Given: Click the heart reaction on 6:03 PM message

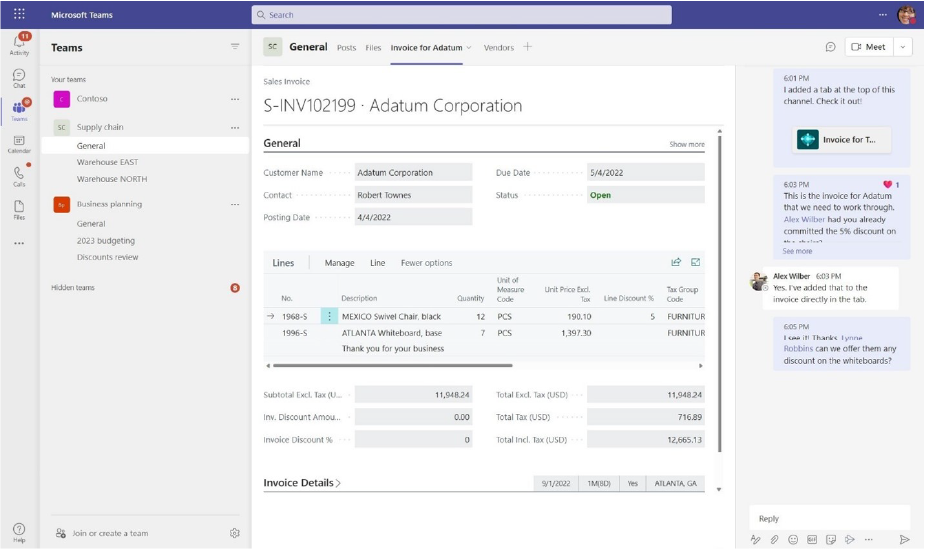Looking at the screenshot, I should point(887,185).
